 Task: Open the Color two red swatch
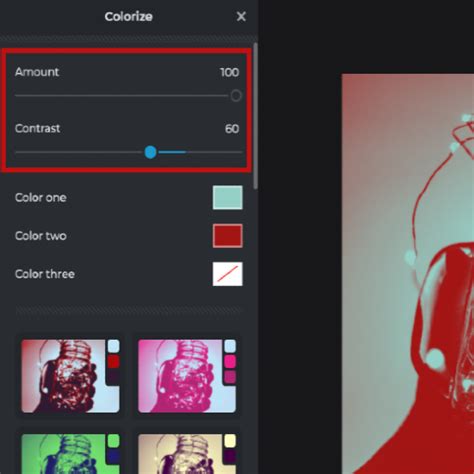tap(228, 236)
